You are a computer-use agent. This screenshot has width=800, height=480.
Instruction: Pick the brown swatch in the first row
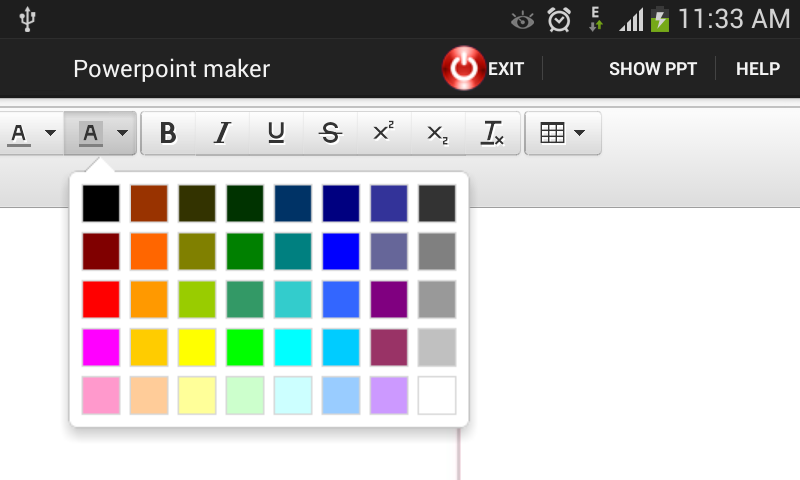pos(149,204)
